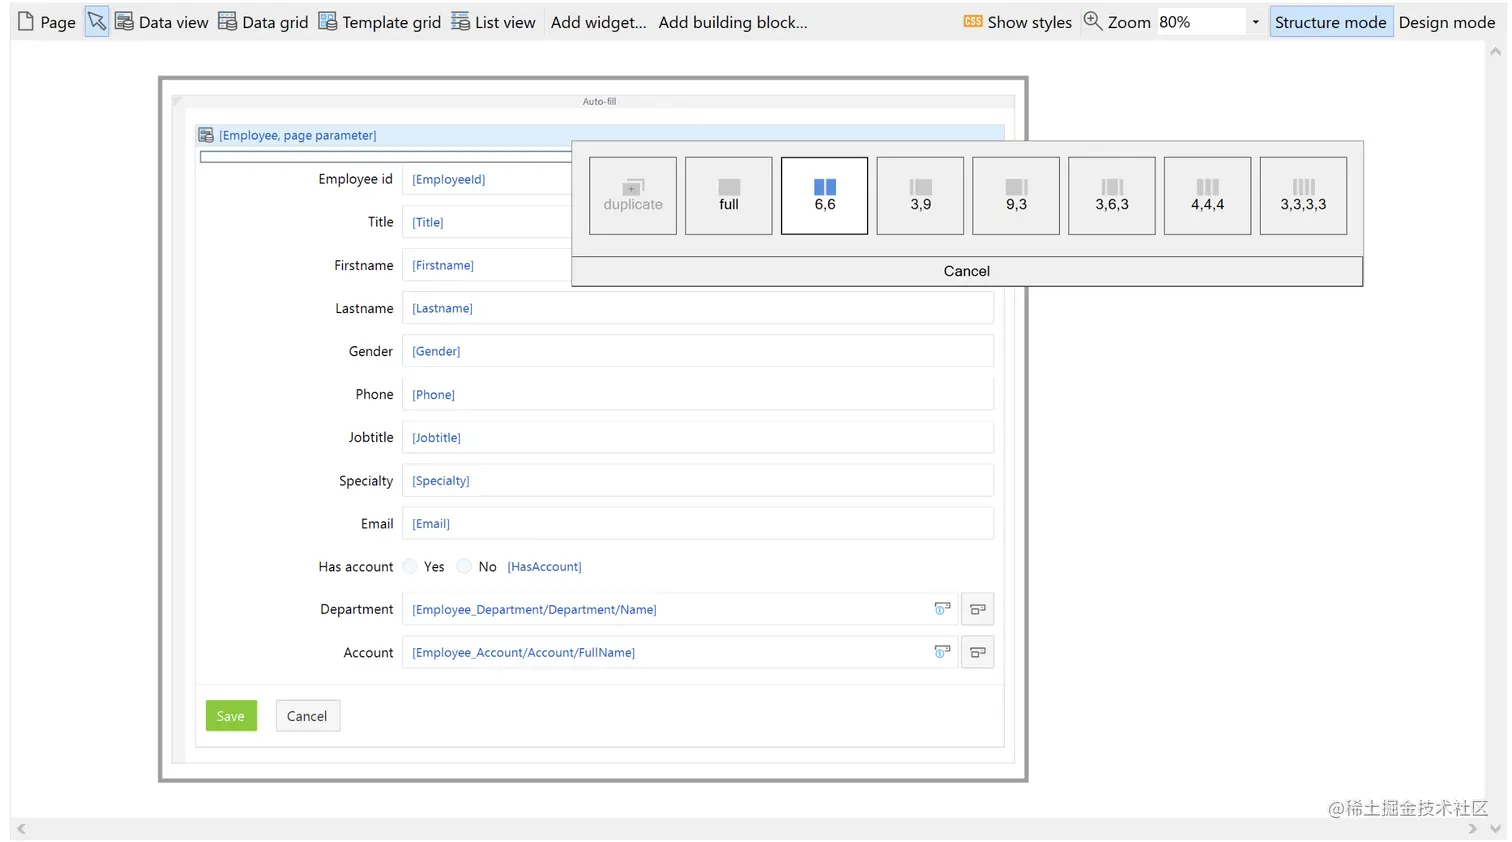Click the vertical scrollbar up arrow
This screenshot has height=842, width=1512.
[1495, 52]
